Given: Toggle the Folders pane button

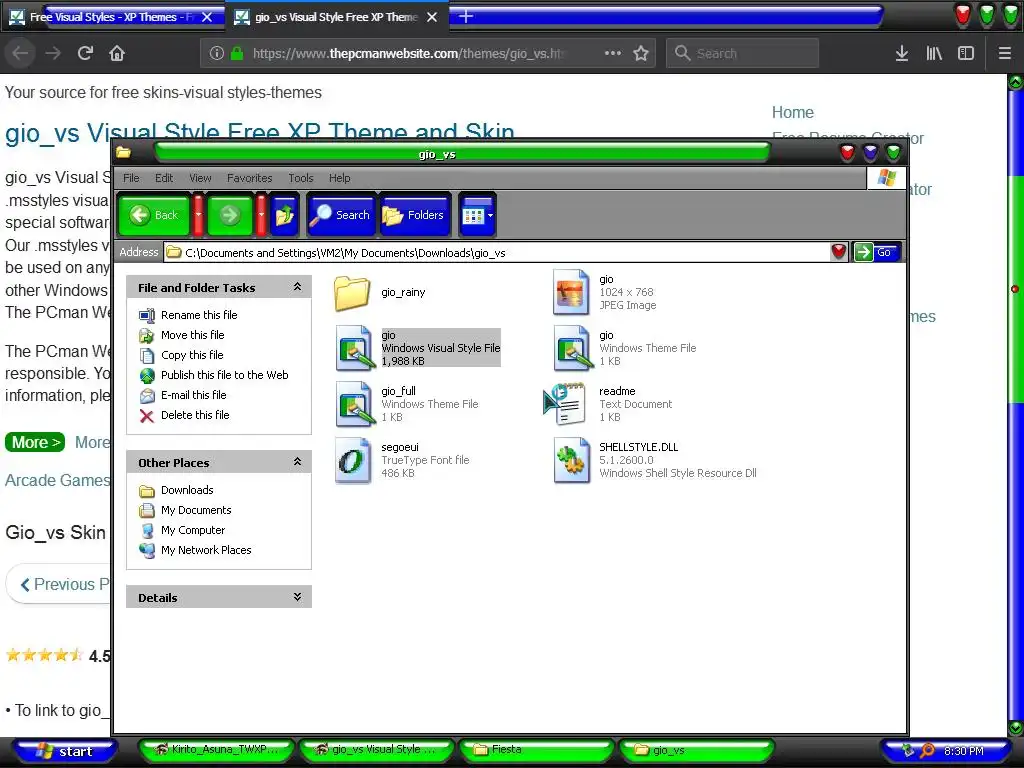Looking at the screenshot, I should click(x=415, y=215).
